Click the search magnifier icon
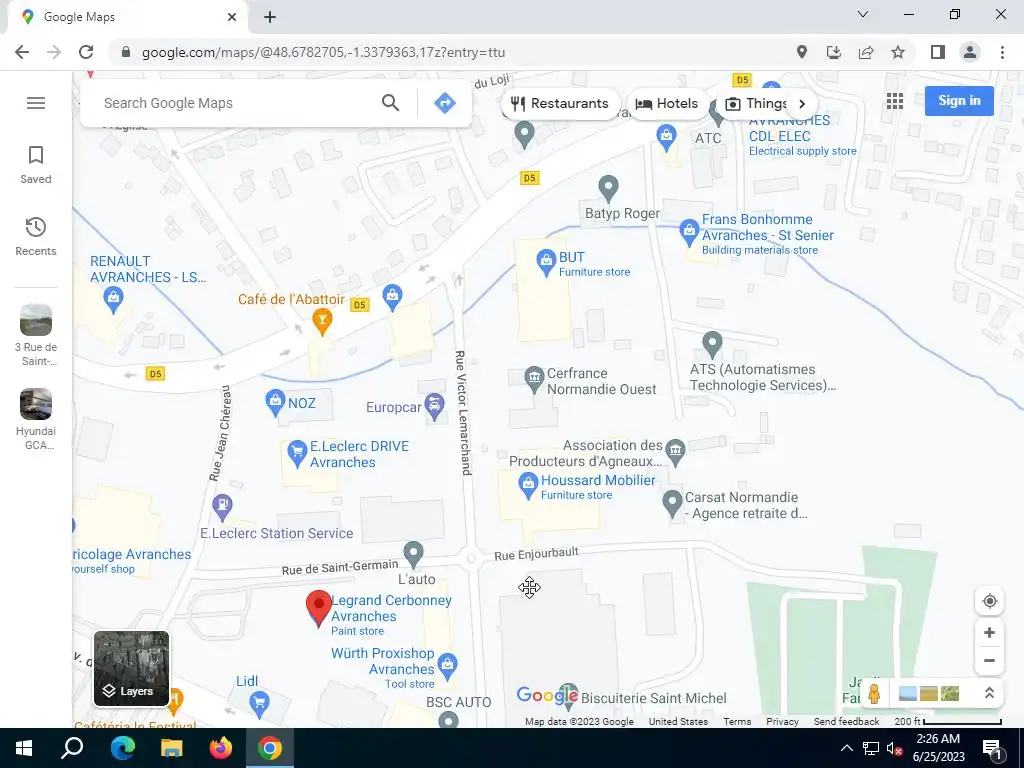Screen dimensions: 1024x768 click(391, 103)
